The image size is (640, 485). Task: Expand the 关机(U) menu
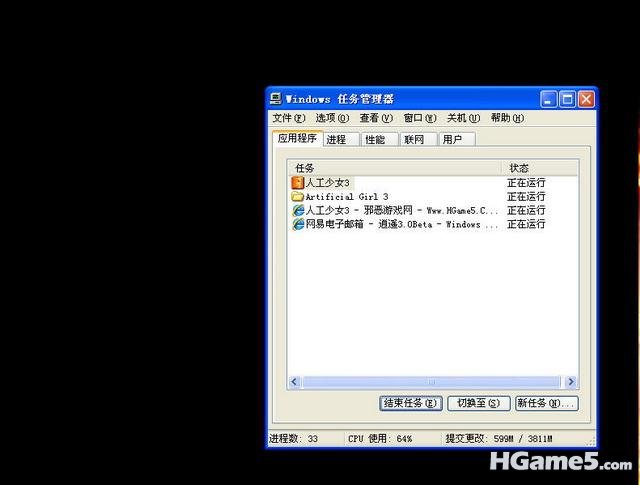pyautogui.click(x=463, y=118)
